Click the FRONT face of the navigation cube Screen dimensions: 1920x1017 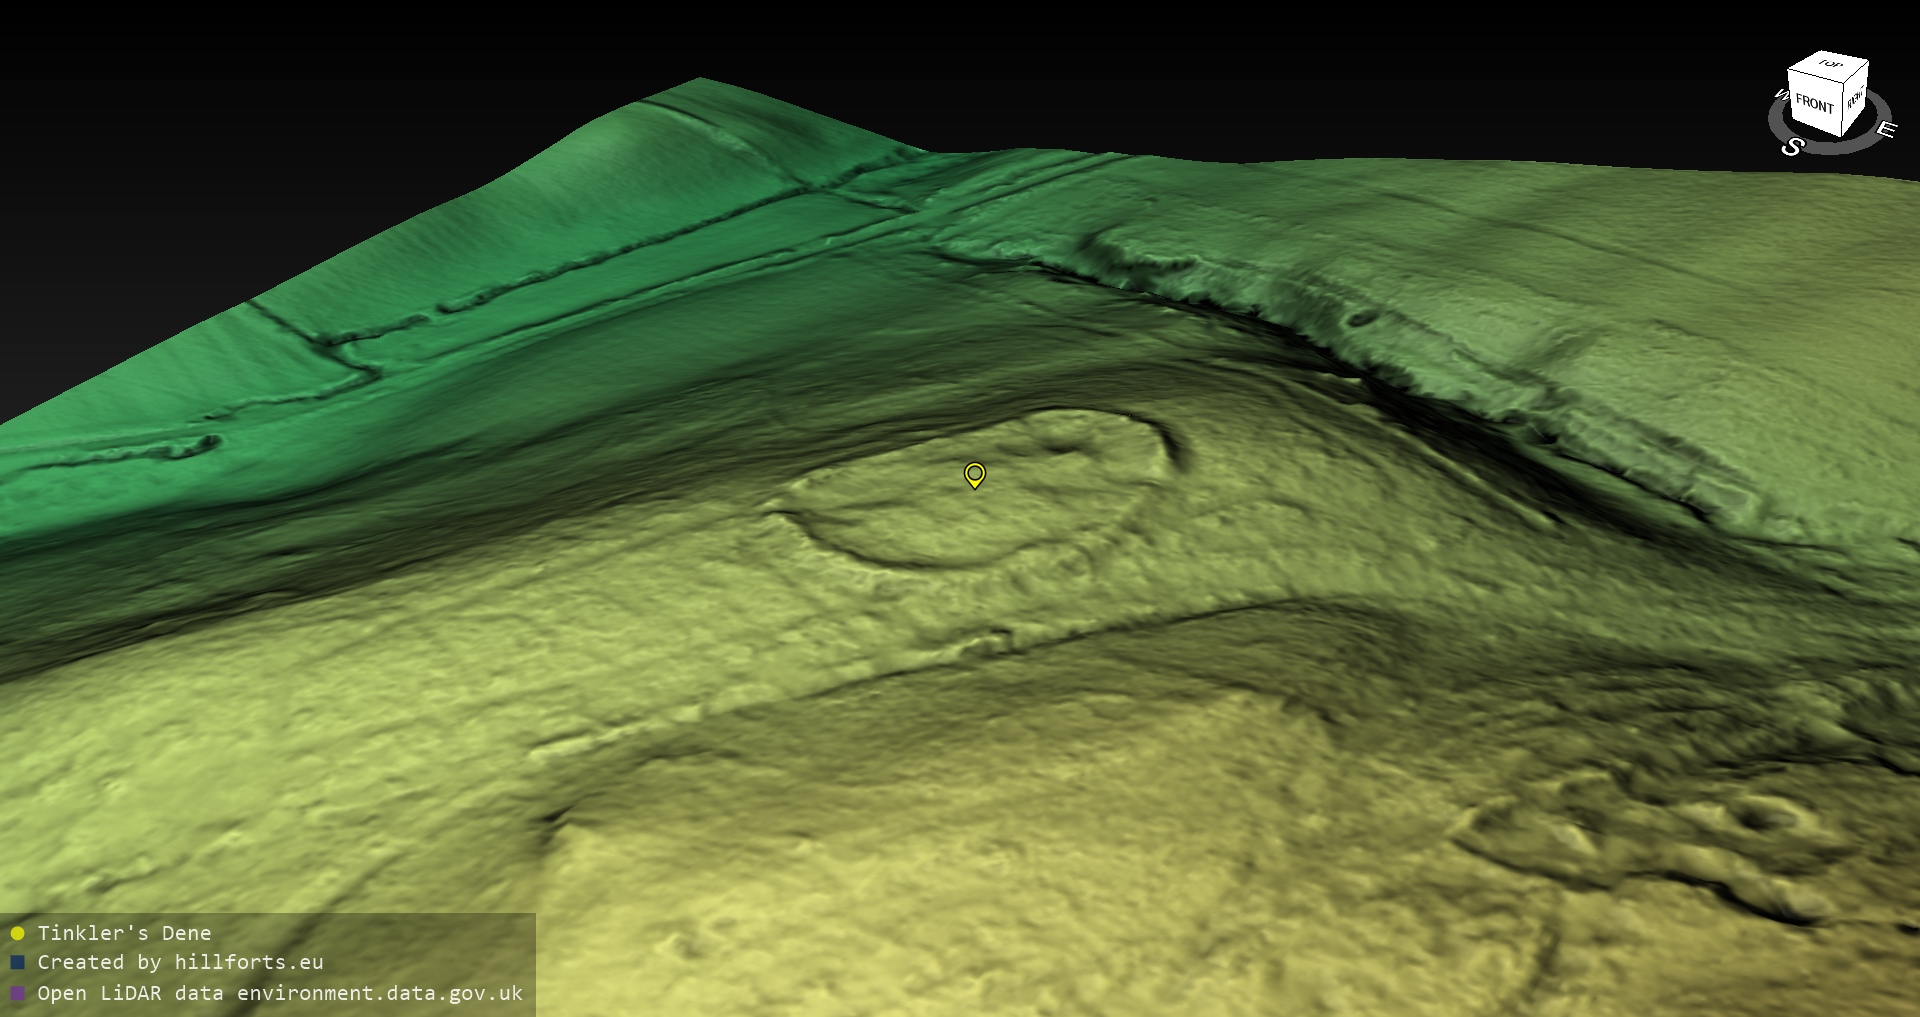[x=1814, y=103]
